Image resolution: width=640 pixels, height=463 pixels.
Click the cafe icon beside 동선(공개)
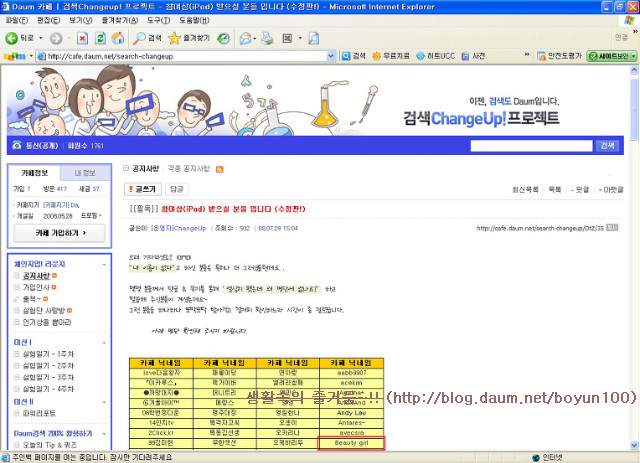(17, 145)
